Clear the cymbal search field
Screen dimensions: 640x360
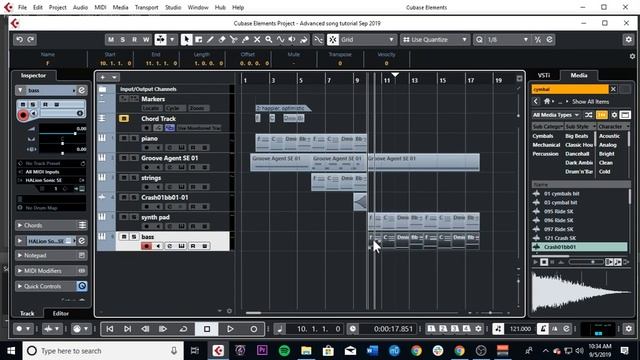613,89
